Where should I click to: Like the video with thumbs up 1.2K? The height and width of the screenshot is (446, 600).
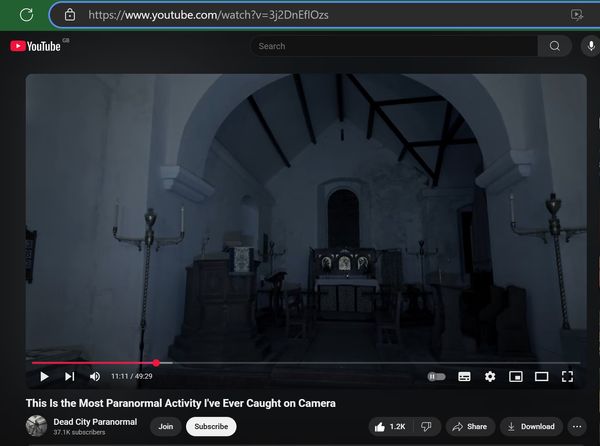point(390,426)
